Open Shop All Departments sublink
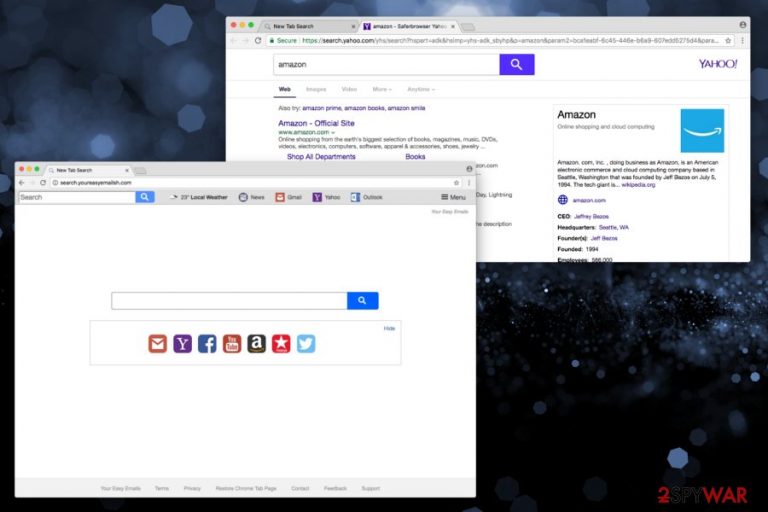768x512 pixels. (x=321, y=157)
